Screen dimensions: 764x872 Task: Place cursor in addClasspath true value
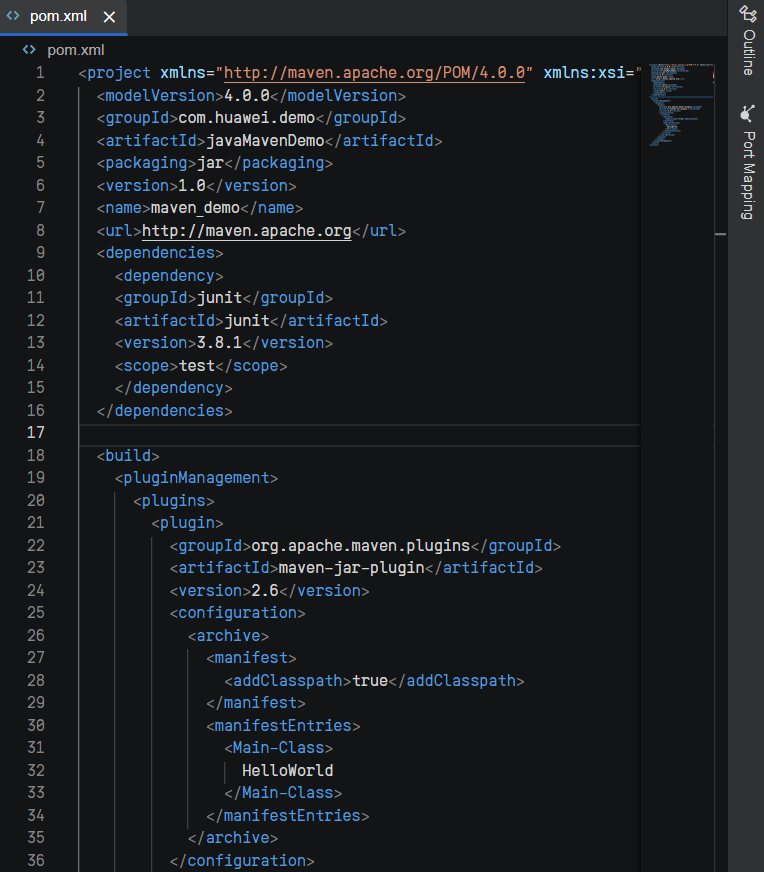click(x=369, y=681)
